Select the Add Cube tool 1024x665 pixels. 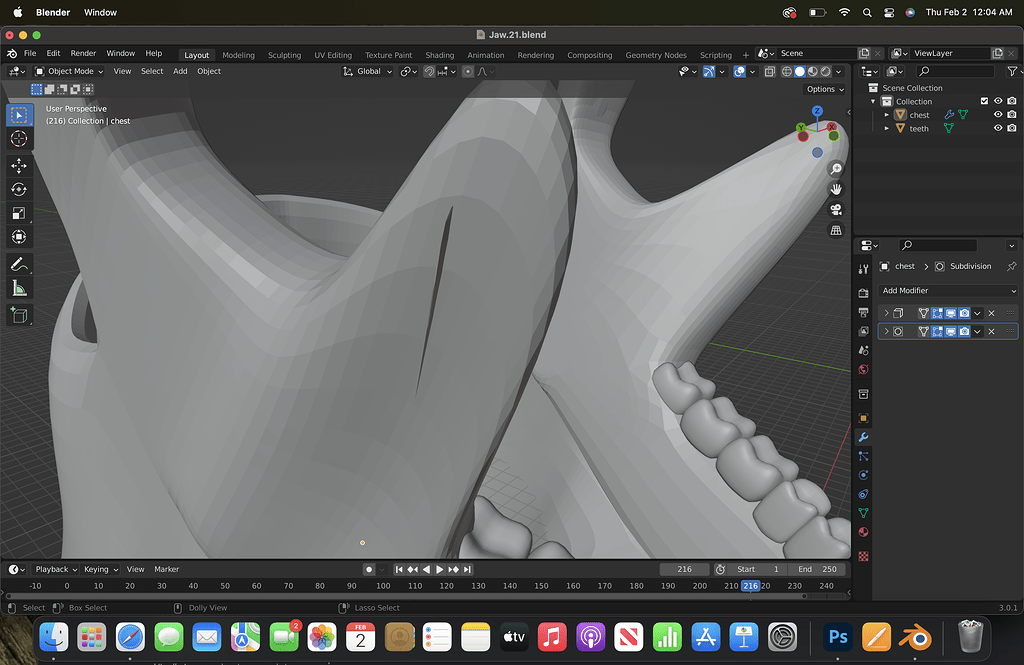tap(19, 316)
